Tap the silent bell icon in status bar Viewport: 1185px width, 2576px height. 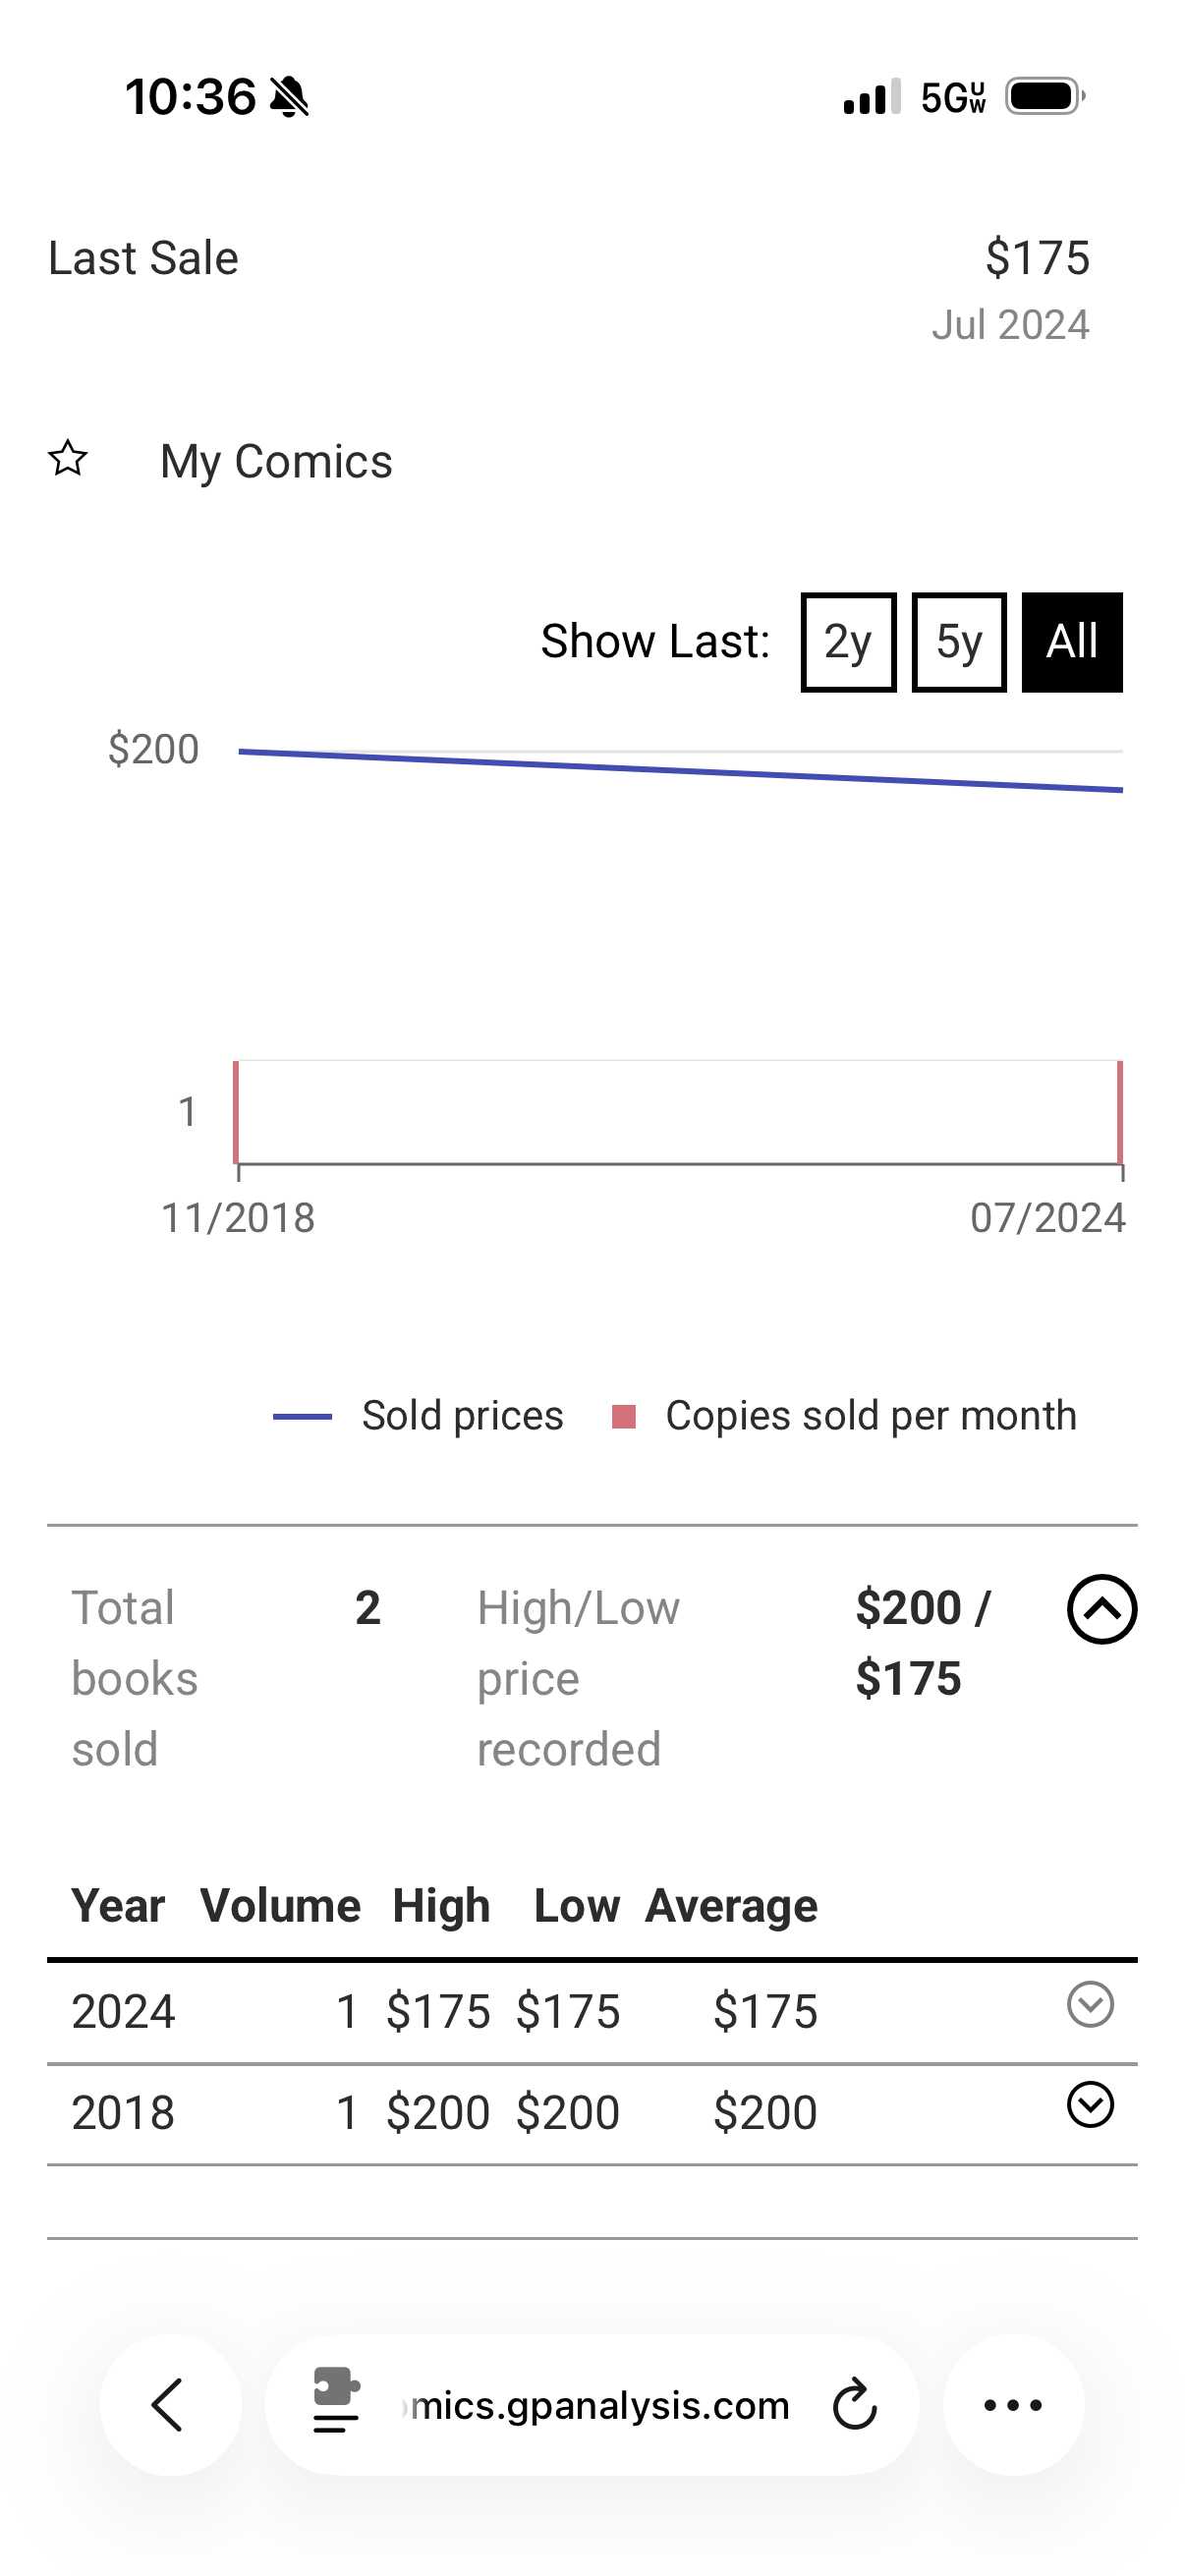click(x=290, y=98)
